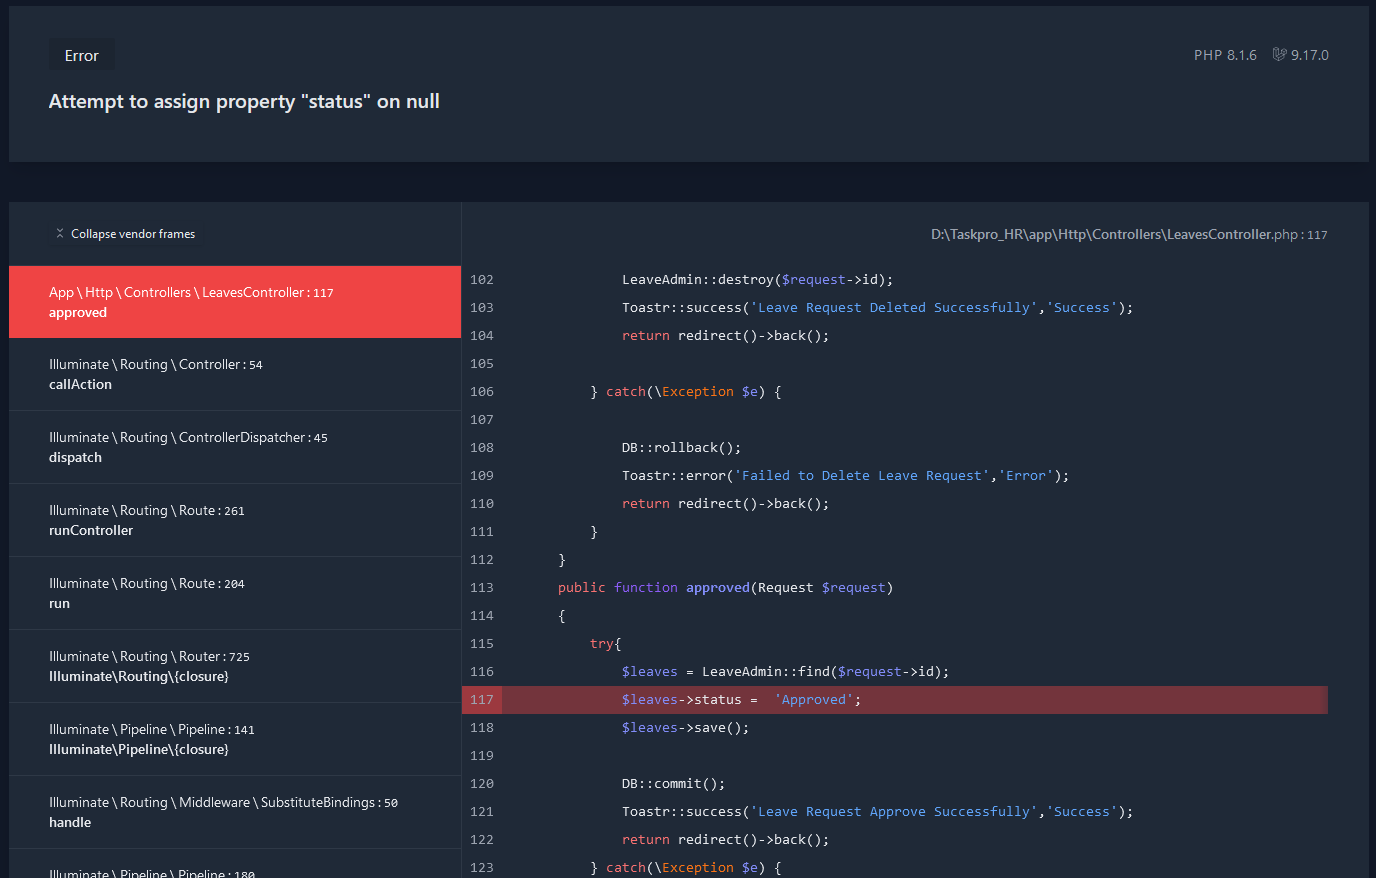The image size is (1376, 878).
Task: Click line 113 public function approved
Action: pyautogui.click(x=725, y=588)
